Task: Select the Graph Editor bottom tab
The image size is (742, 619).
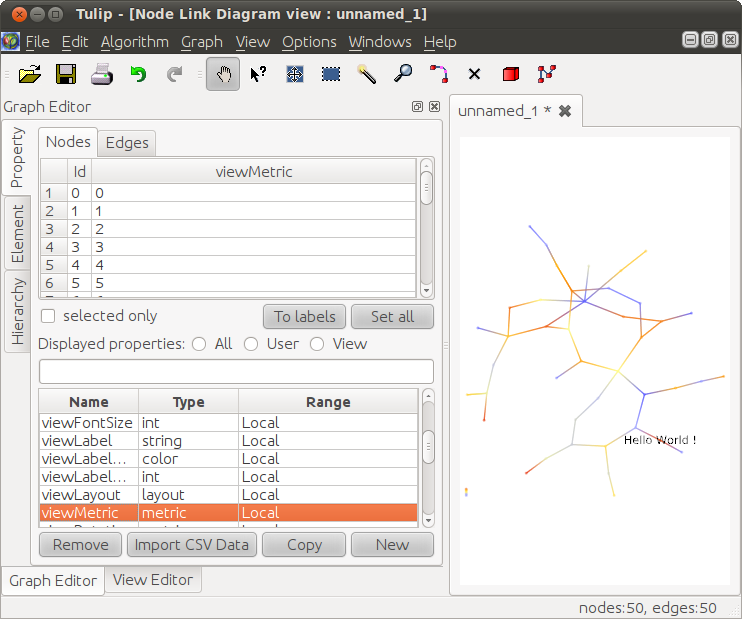Action: click(x=53, y=581)
